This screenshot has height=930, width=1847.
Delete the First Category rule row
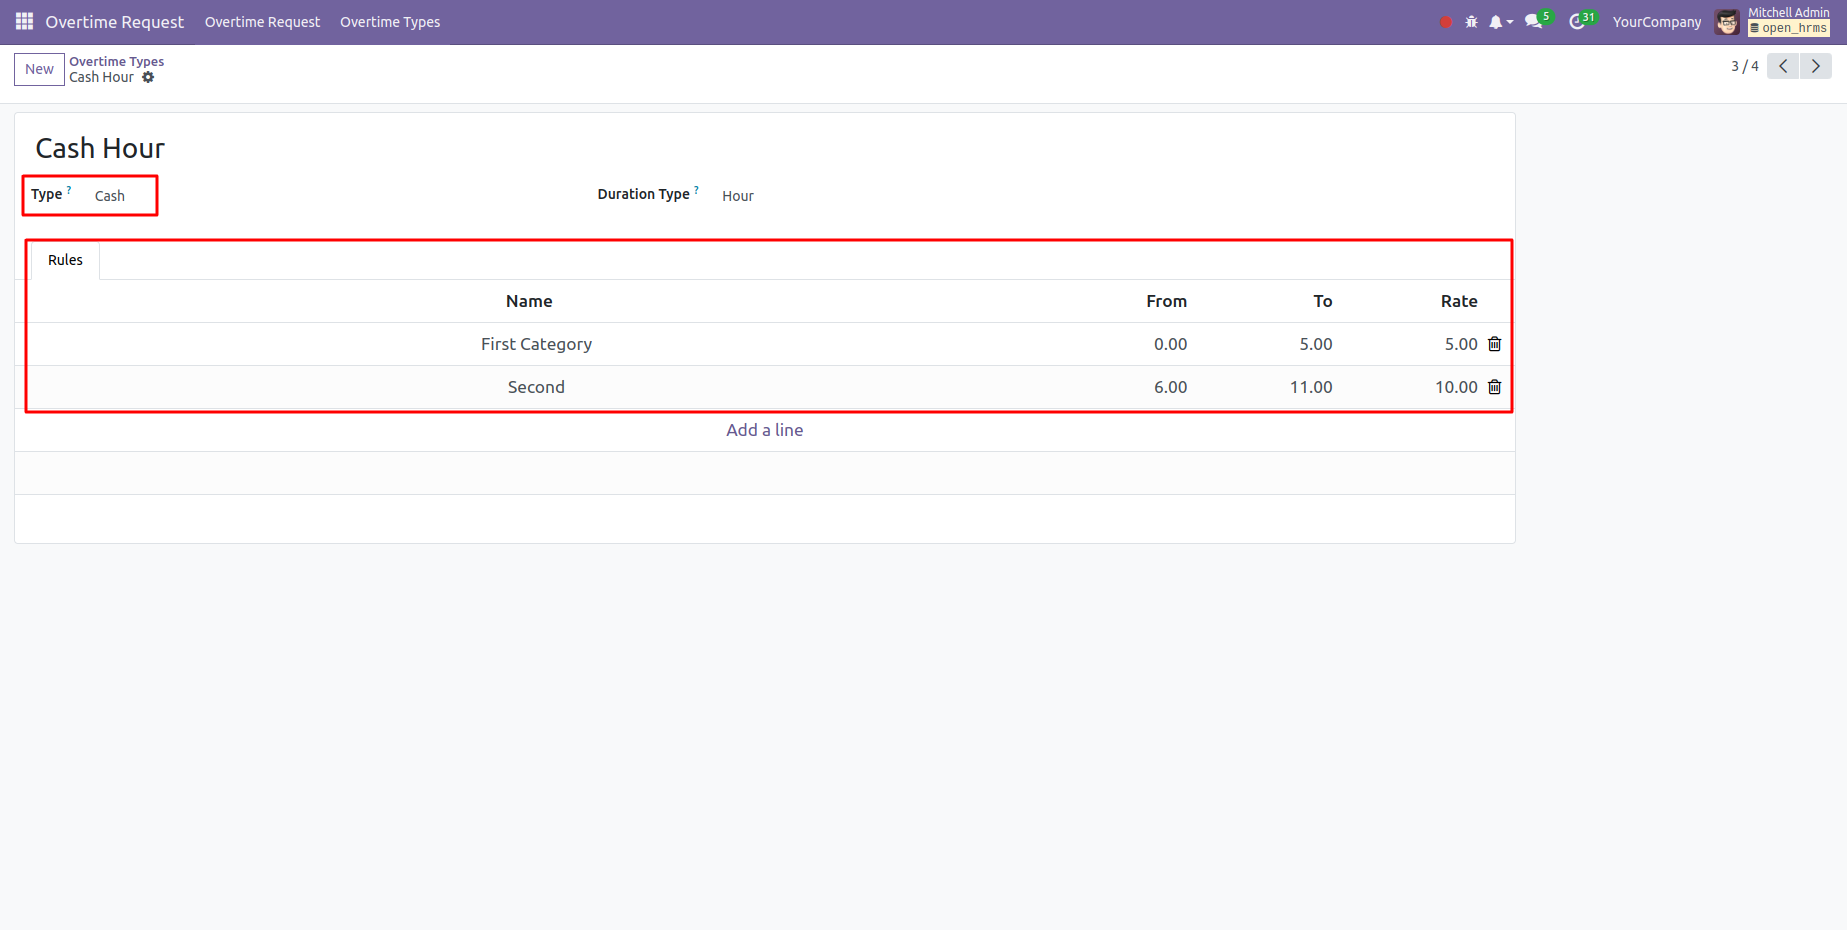click(x=1494, y=344)
